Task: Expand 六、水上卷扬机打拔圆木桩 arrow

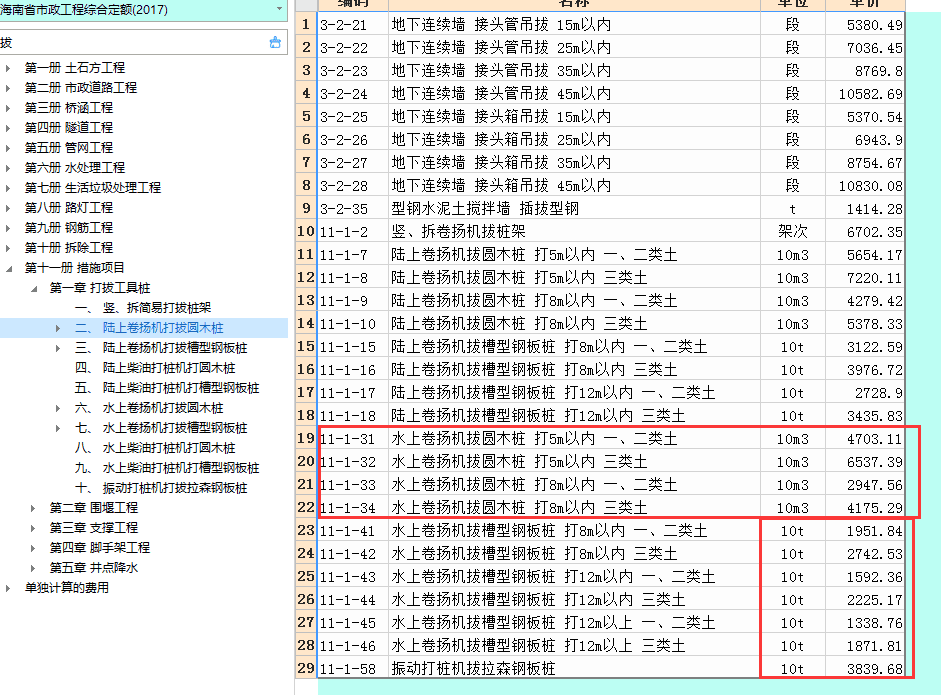Action: click(58, 408)
